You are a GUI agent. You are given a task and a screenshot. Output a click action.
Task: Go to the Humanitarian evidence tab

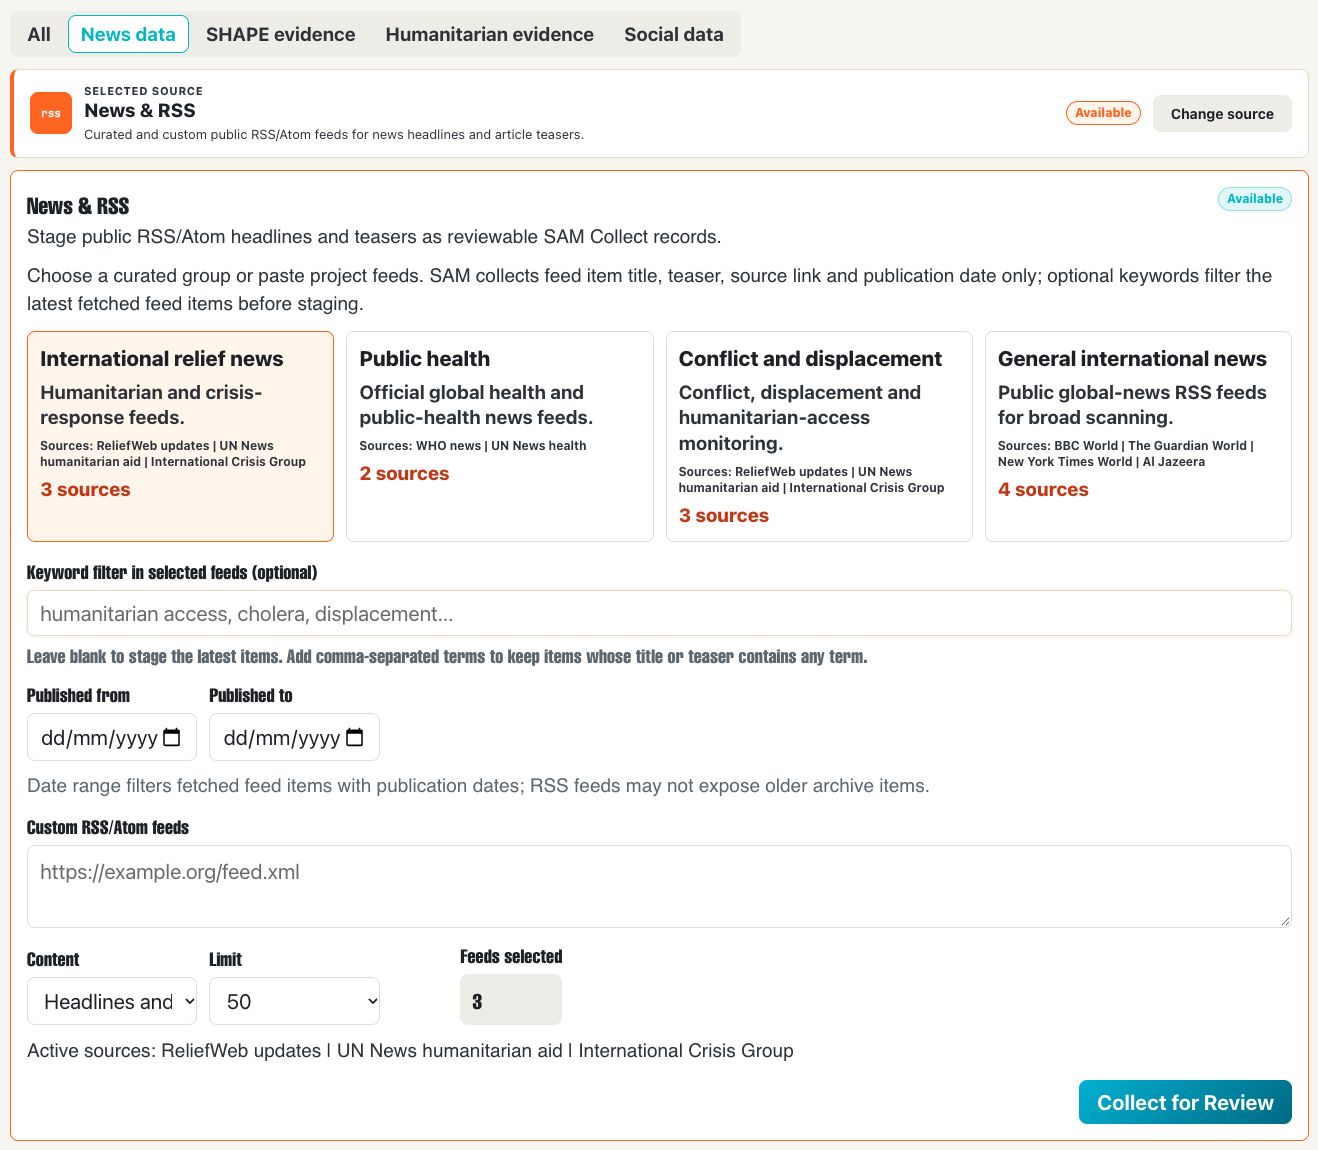[490, 34]
